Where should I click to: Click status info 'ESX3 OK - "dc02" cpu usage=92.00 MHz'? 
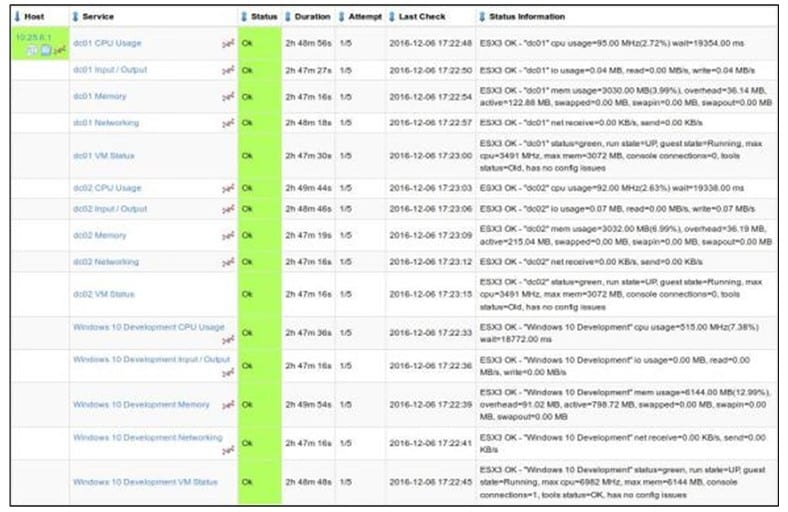point(612,188)
